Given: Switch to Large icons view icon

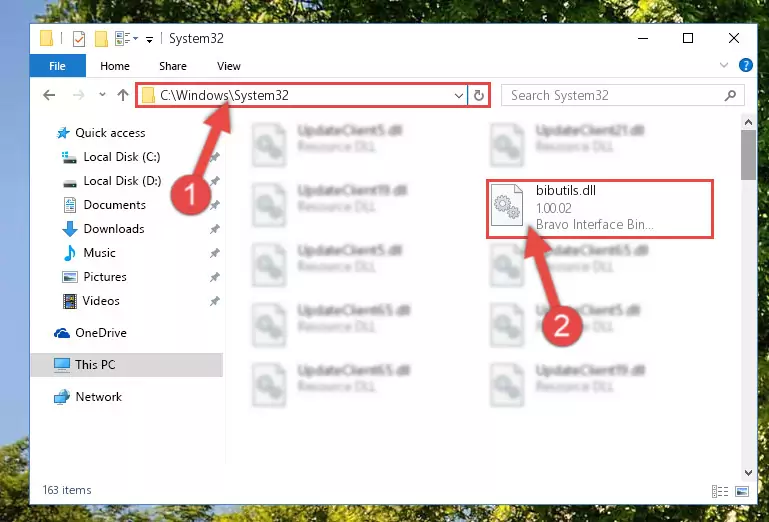Looking at the screenshot, I should coord(742,491).
